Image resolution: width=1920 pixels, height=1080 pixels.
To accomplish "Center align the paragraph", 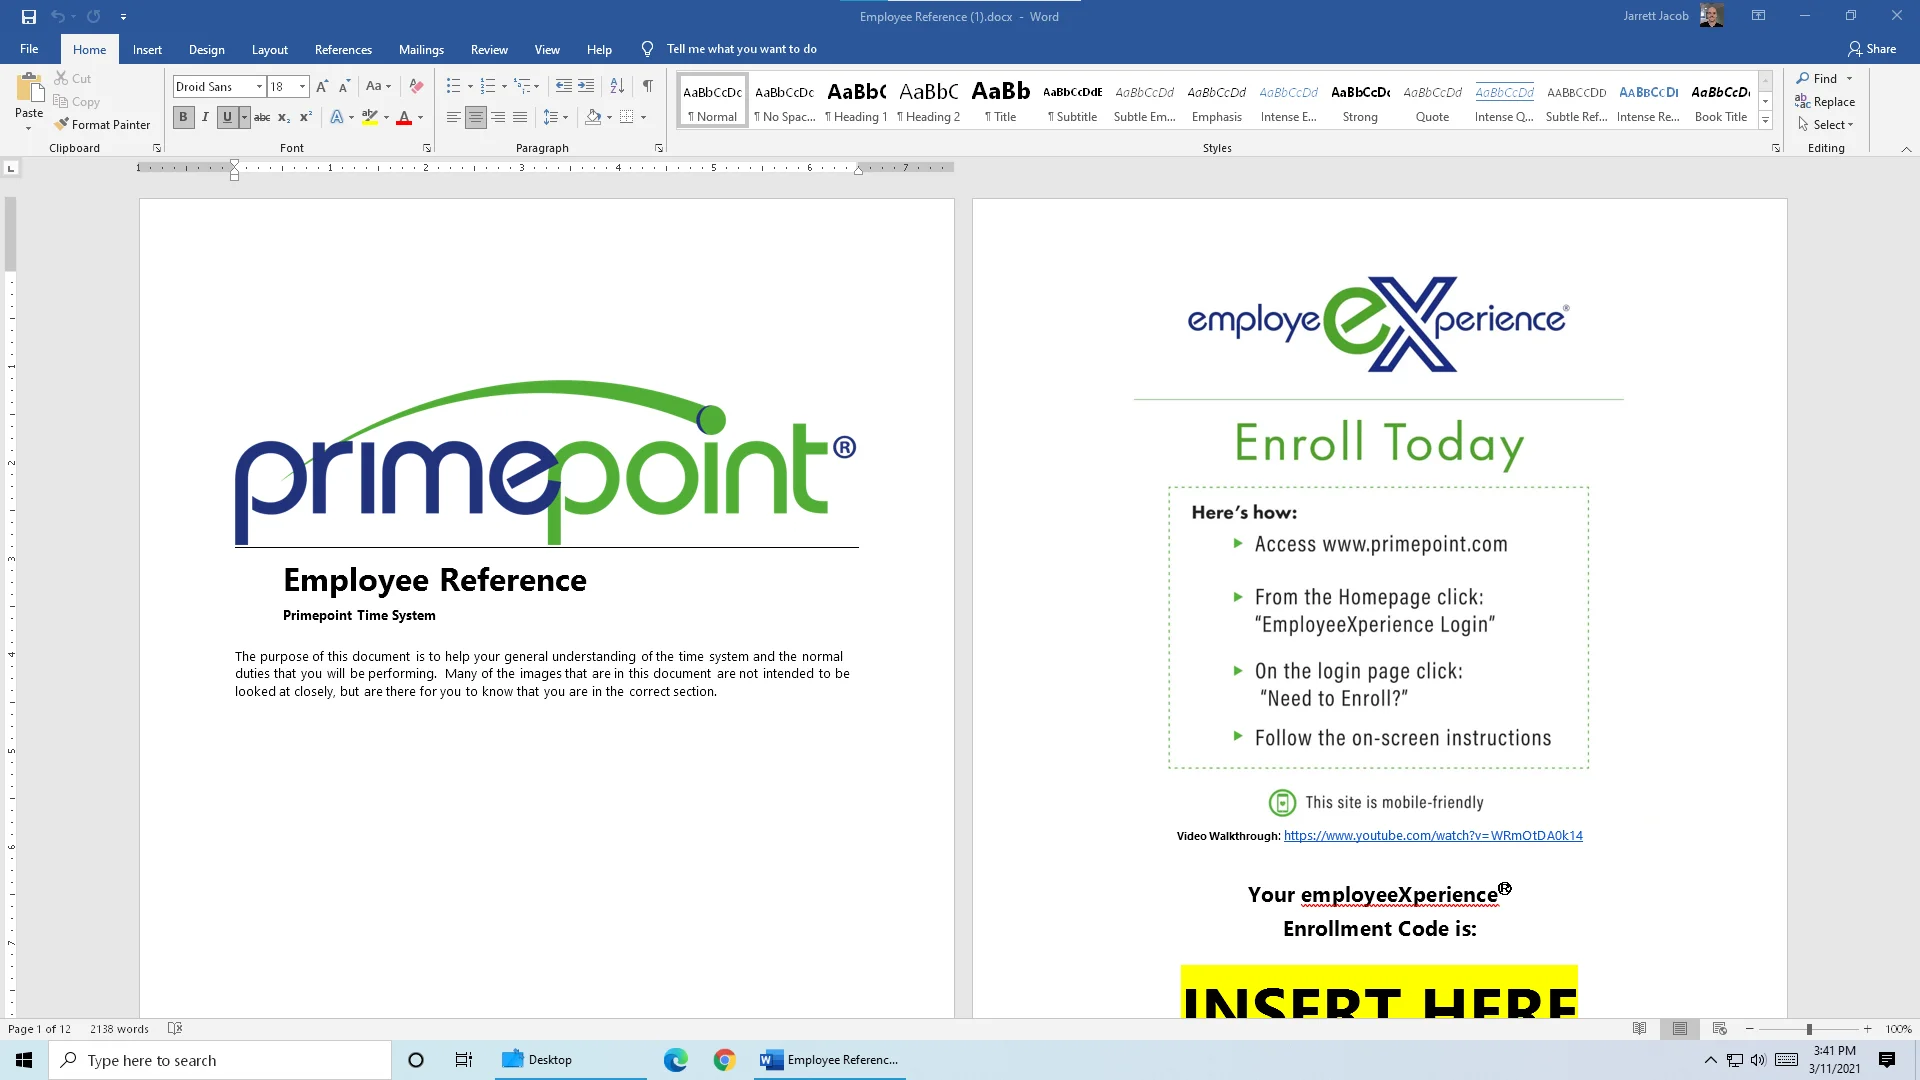I will click(x=476, y=117).
